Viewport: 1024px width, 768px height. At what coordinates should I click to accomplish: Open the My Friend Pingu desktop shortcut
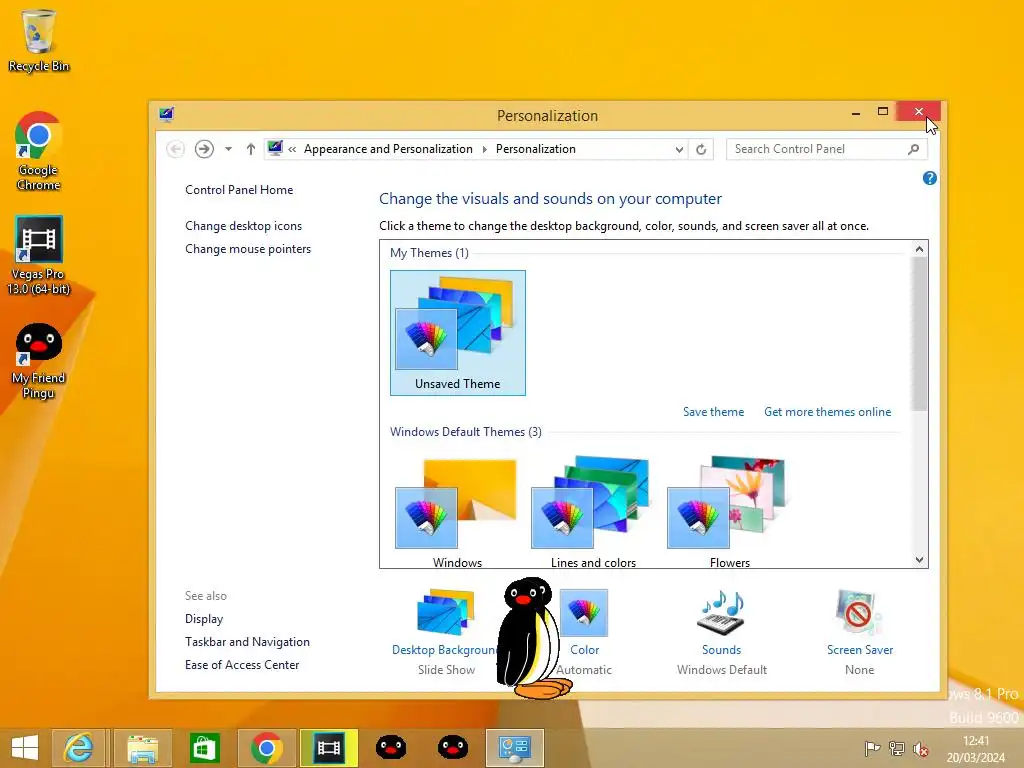point(39,360)
